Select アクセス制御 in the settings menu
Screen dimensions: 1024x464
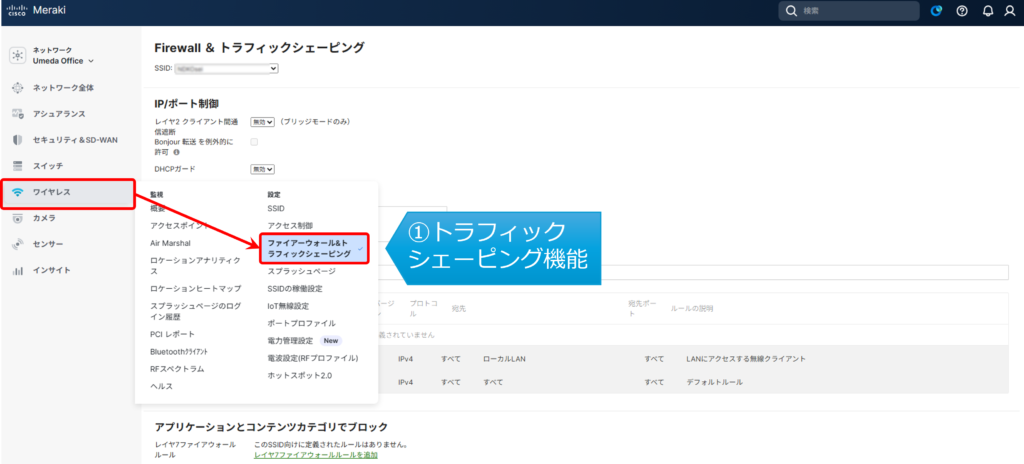coord(290,225)
